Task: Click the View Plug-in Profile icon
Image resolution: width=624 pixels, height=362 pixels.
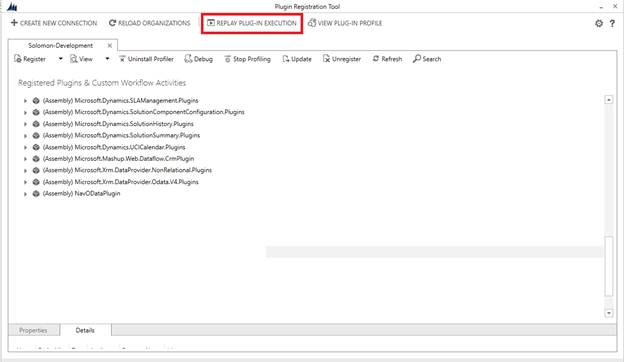Action: 312,23
